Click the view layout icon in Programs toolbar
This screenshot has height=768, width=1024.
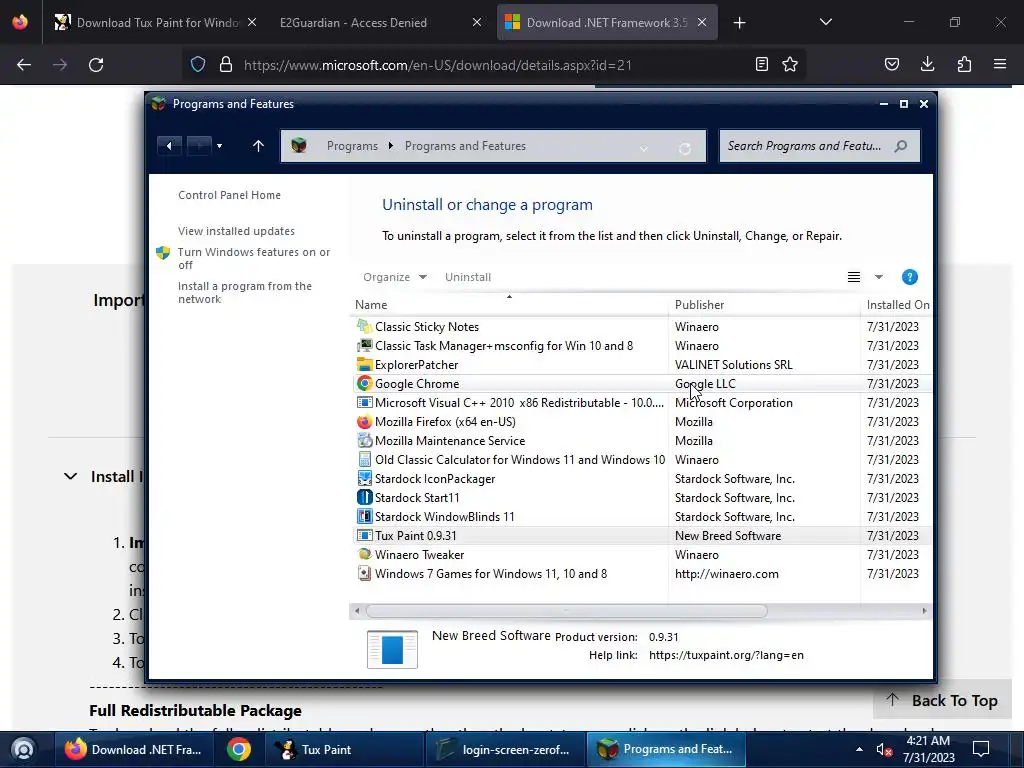point(854,277)
